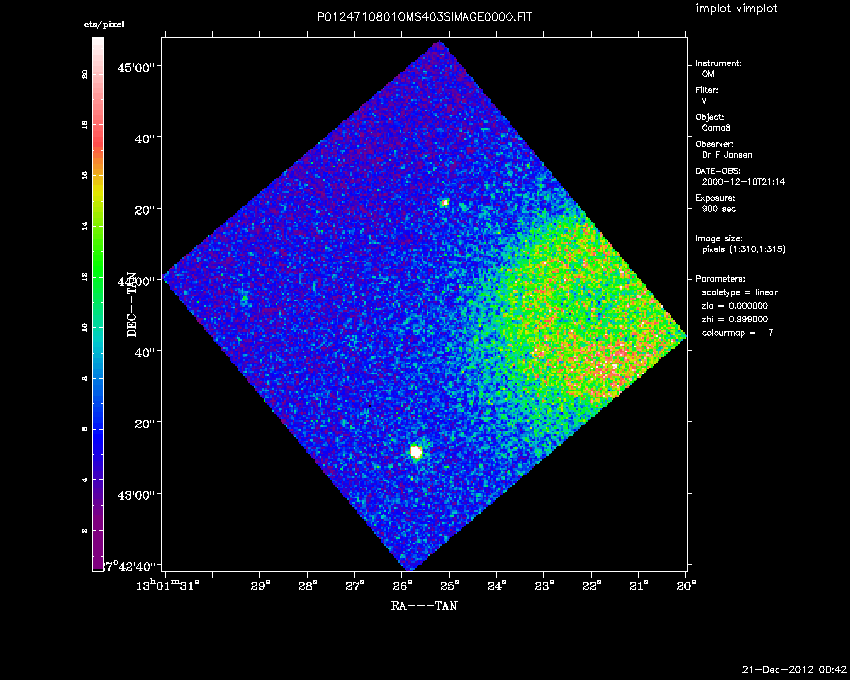Click the 'DEC--TAN' axis label

[x=132, y=304]
